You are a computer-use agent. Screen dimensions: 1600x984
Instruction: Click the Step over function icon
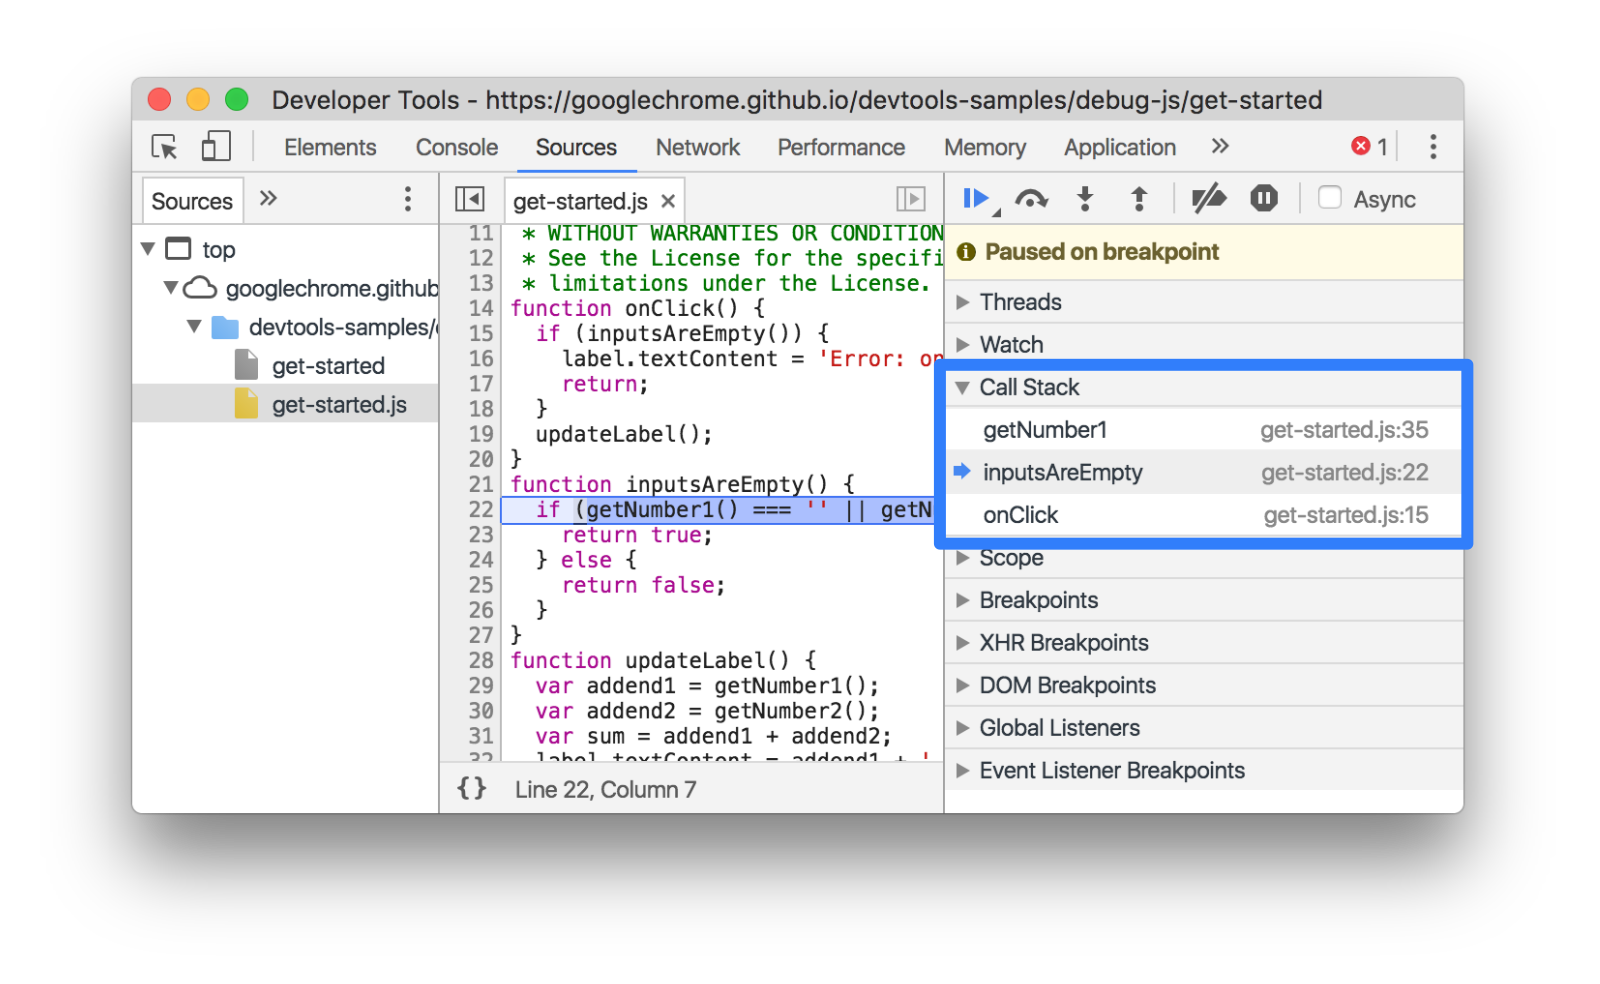[x=1031, y=199]
